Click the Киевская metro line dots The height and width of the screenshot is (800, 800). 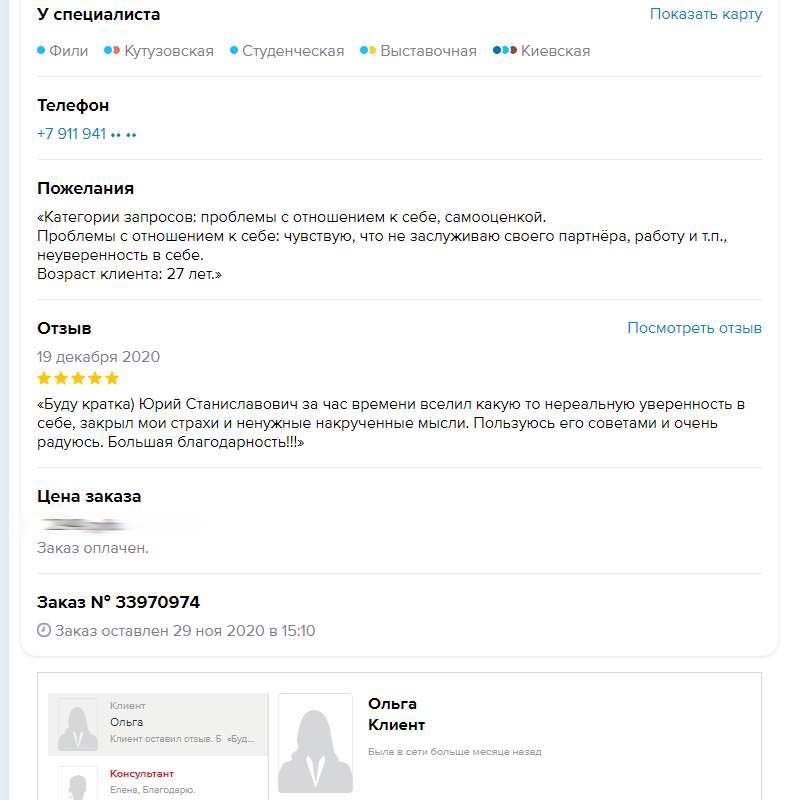(x=505, y=51)
